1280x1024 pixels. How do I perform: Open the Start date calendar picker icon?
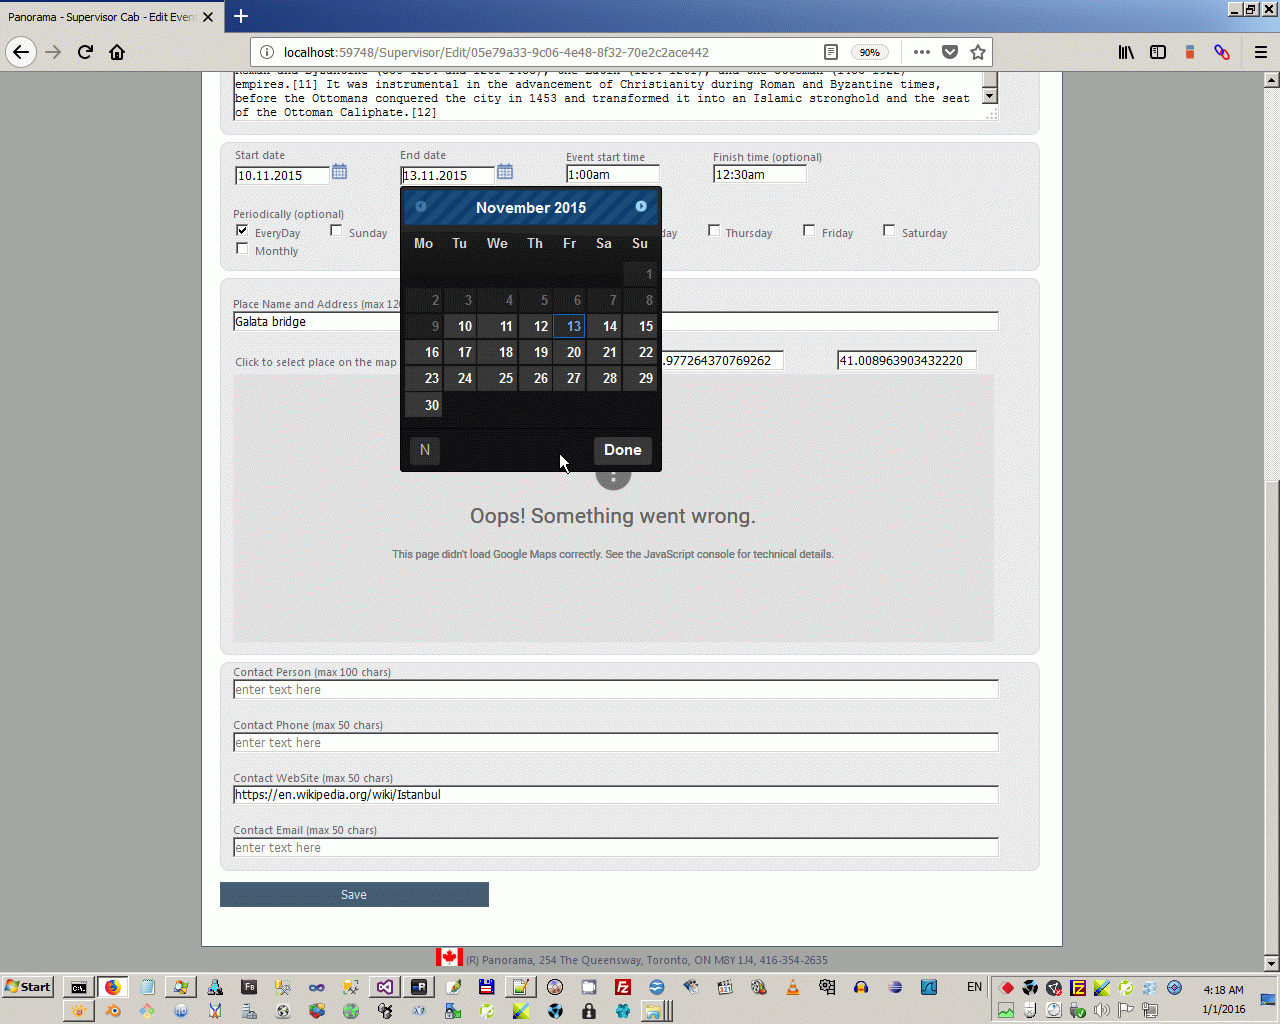(x=339, y=172)
